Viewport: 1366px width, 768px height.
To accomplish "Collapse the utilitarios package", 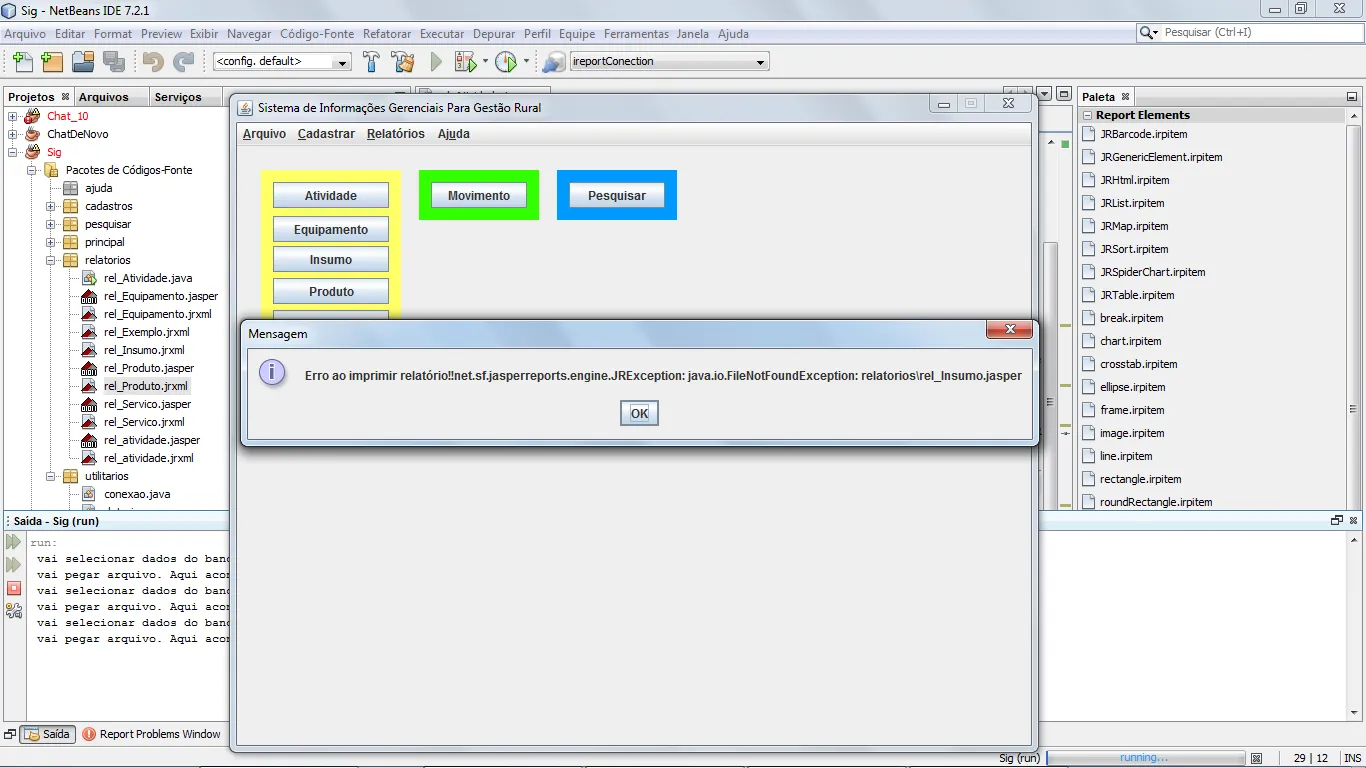I will pyautogui.click(x=51, y=476).
